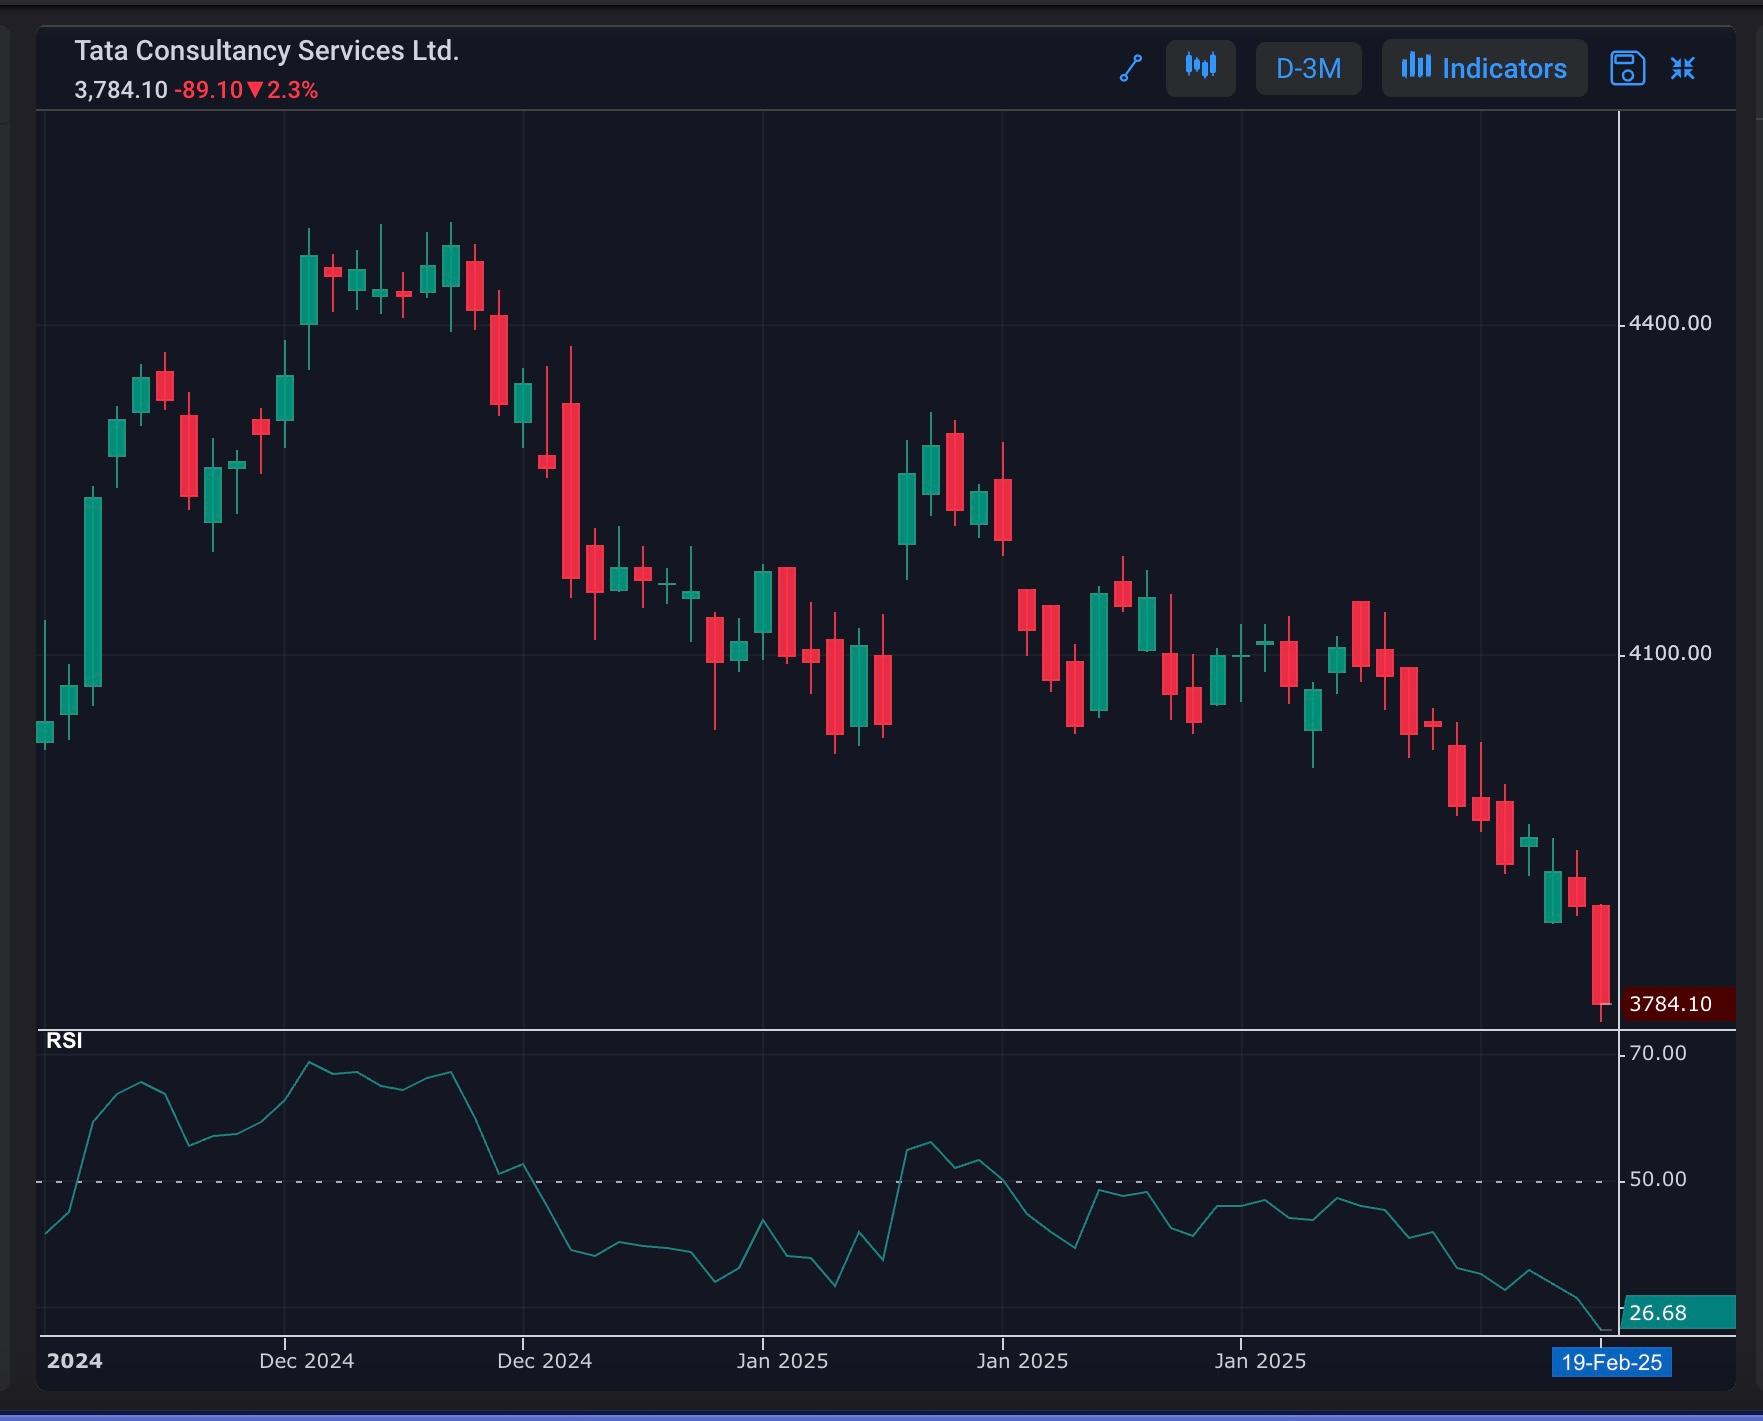This screenshot has width=1763, height=1421.
Task: Click the 4100.00 price axis label
Action: 1670,653
